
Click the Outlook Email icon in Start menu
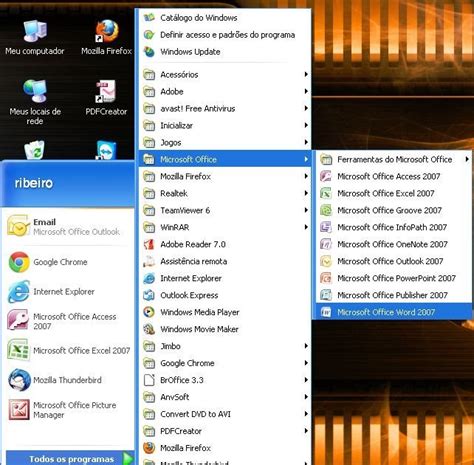coord(19,226)
